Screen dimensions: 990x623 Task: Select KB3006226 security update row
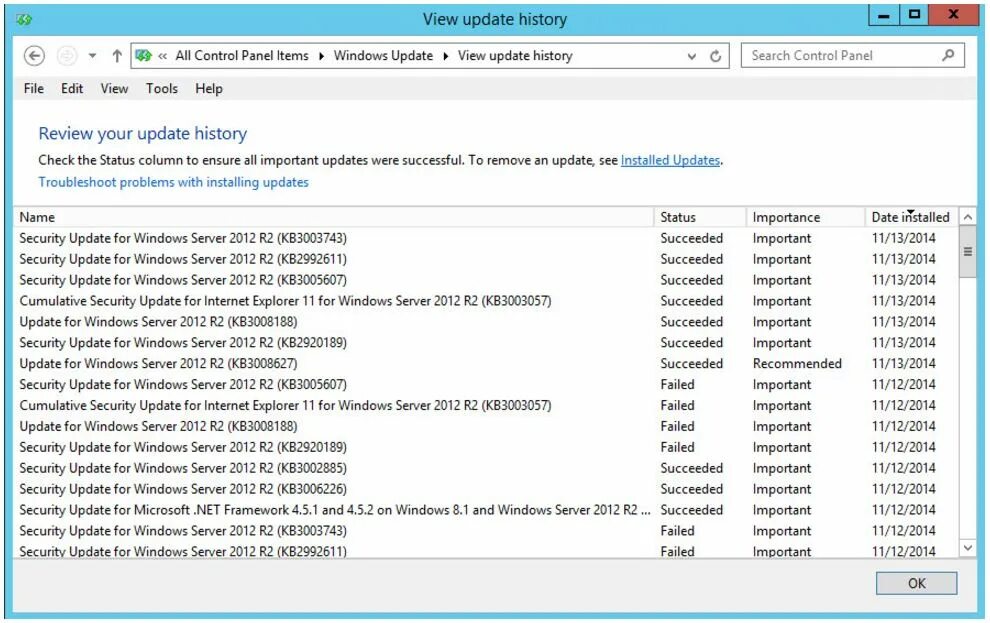click(485, 489)
